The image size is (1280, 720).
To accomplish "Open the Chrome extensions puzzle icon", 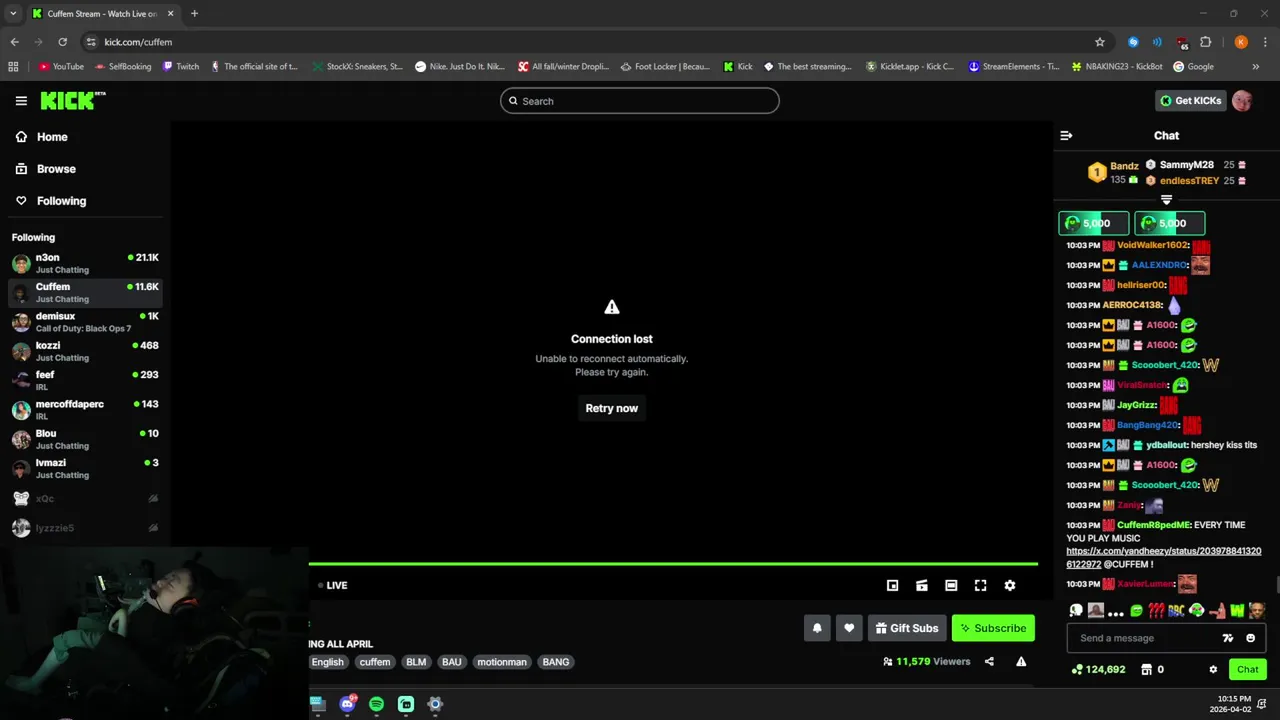I will (x=1205, y=42).
